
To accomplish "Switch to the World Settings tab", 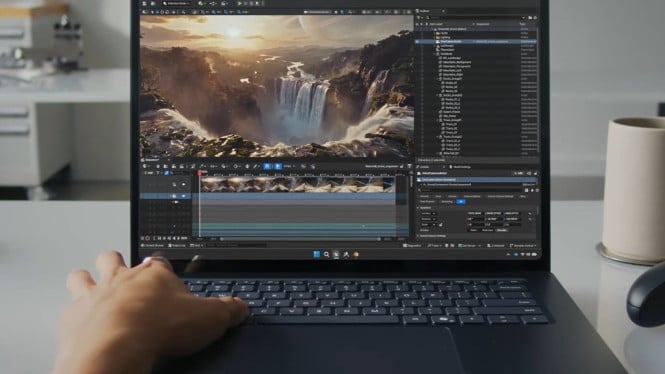I will 461,167.
